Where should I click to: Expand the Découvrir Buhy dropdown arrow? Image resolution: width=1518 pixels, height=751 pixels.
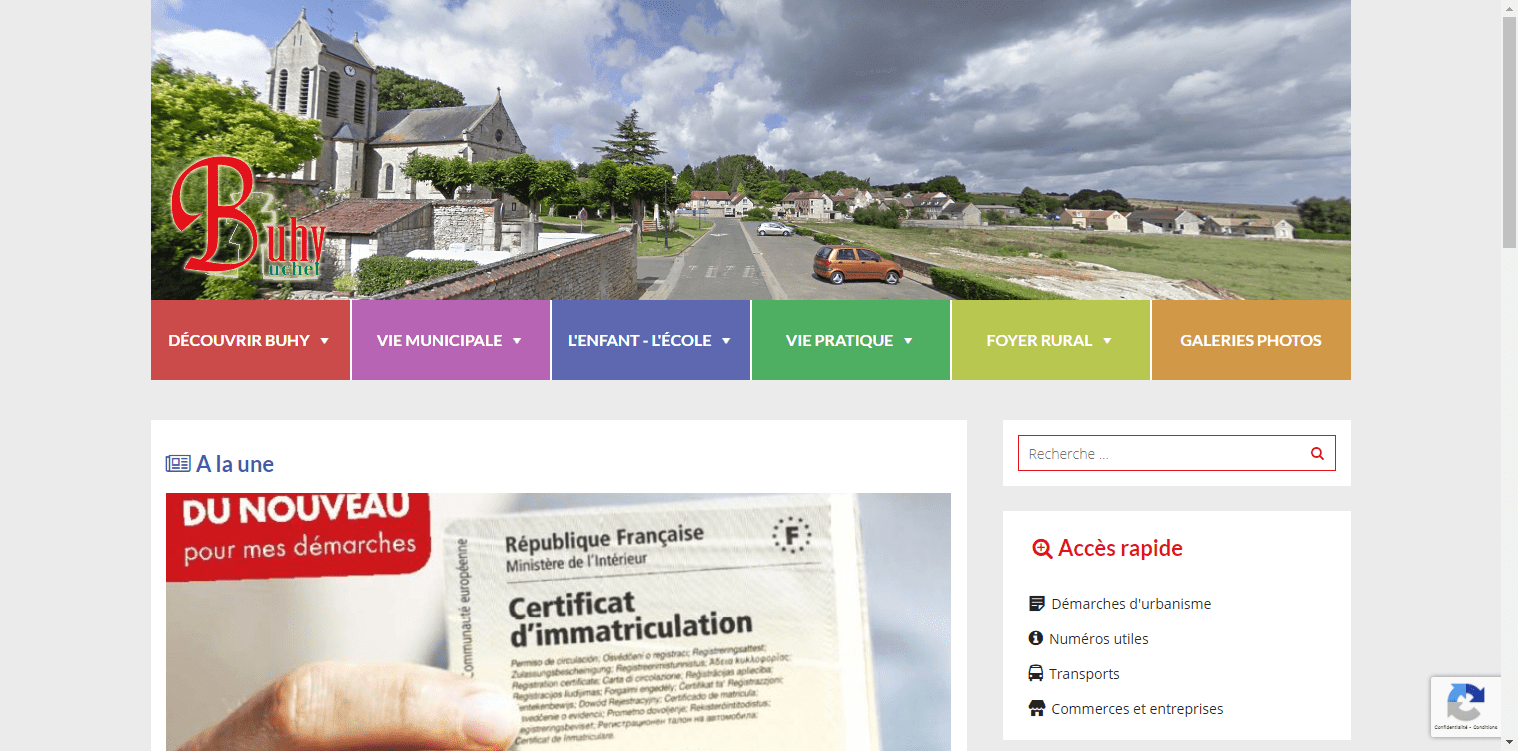click(324, 341)
